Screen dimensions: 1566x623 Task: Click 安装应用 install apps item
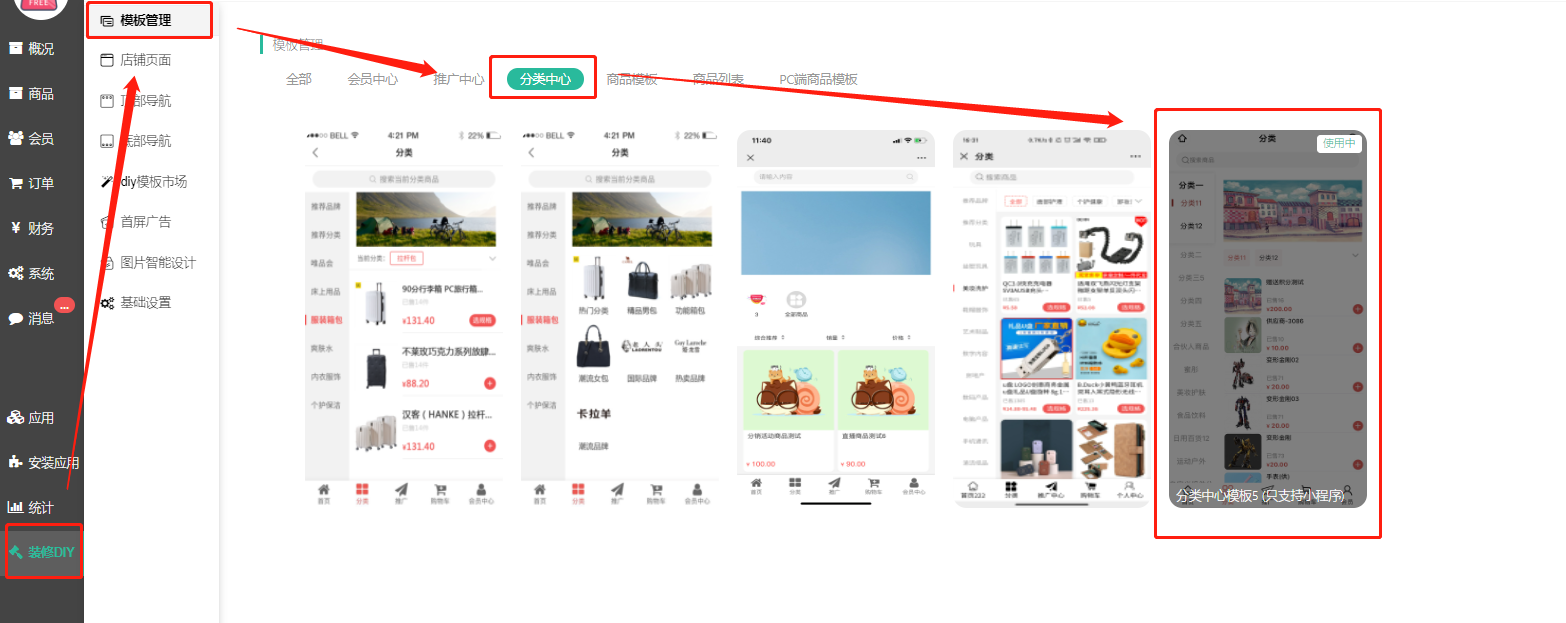point(44,463)
